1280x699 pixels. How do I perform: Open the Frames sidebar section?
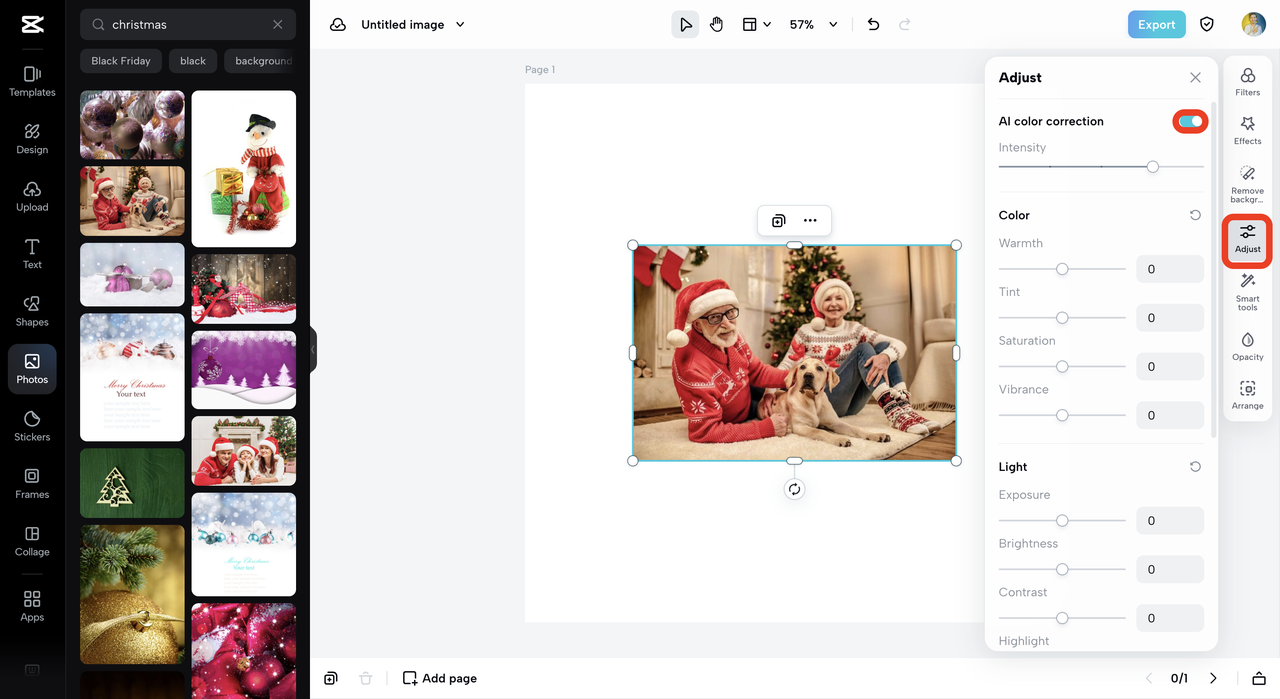point(32,484)
